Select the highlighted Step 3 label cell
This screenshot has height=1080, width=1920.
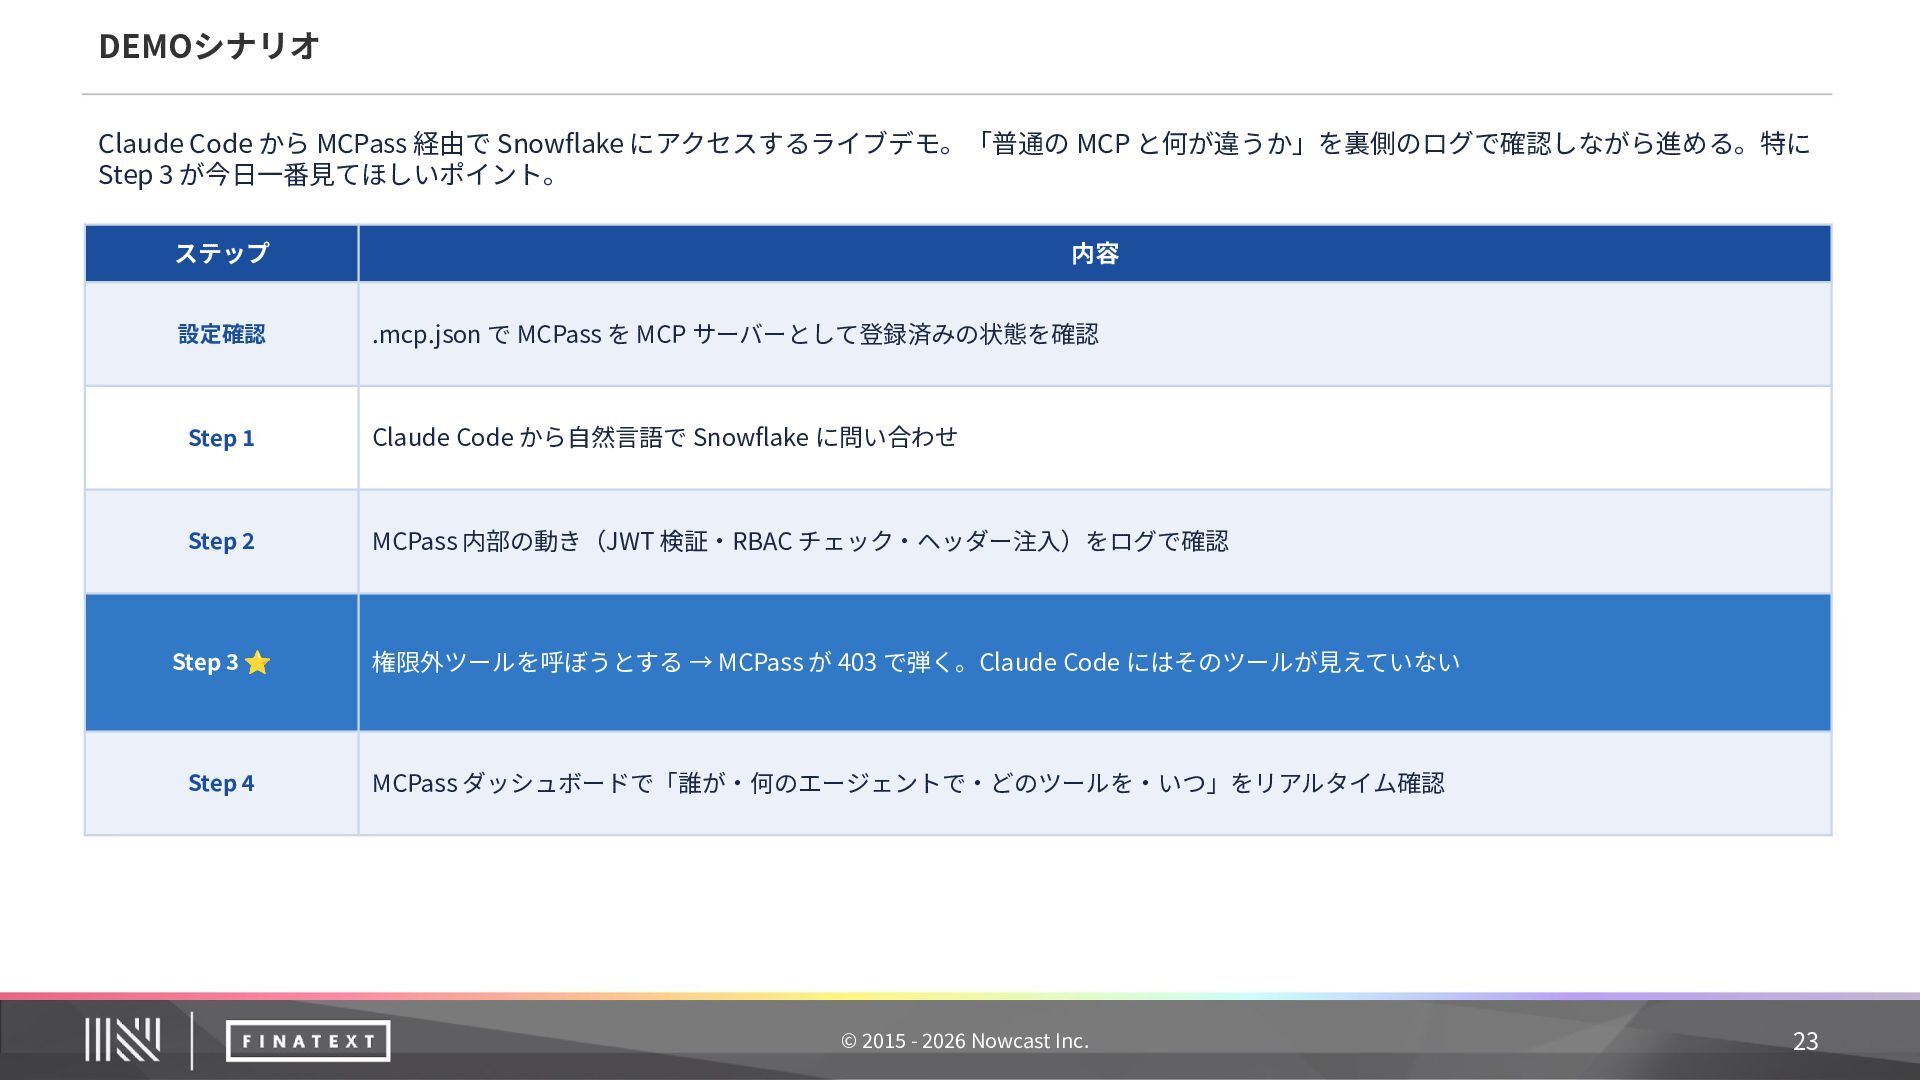point(205,662)
